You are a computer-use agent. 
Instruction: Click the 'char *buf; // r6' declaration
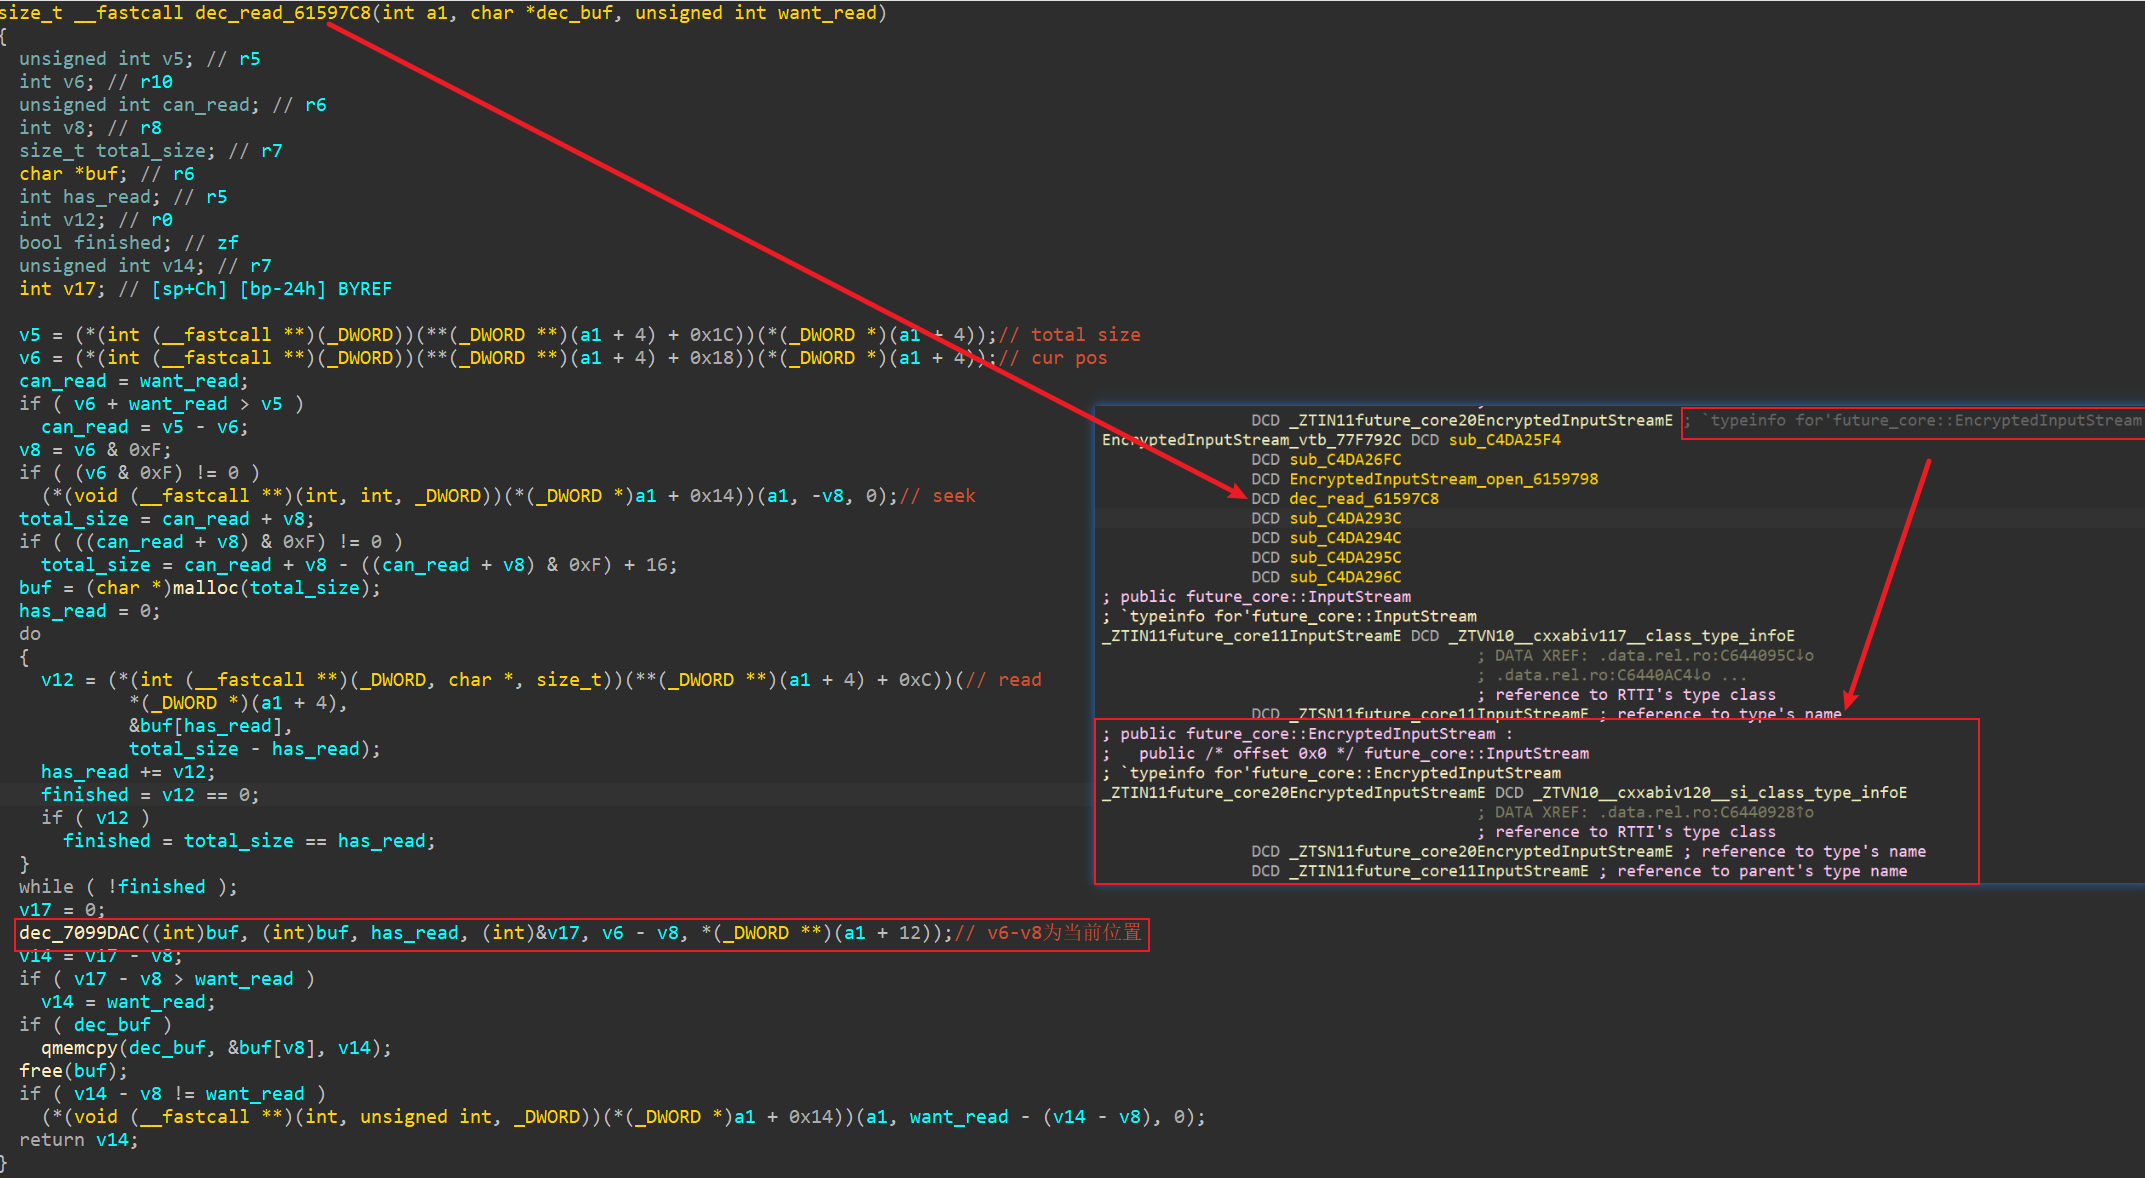(106, 174)
